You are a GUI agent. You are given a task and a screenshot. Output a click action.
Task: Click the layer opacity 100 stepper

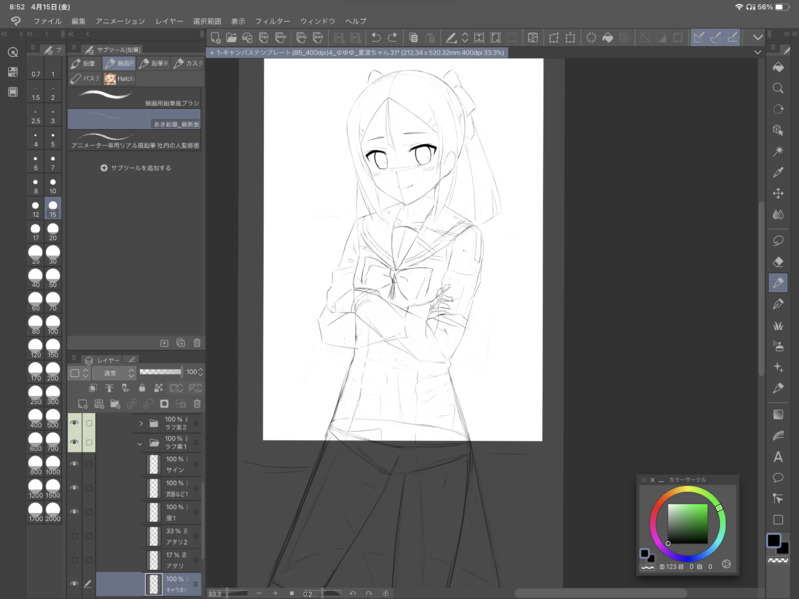200,372
